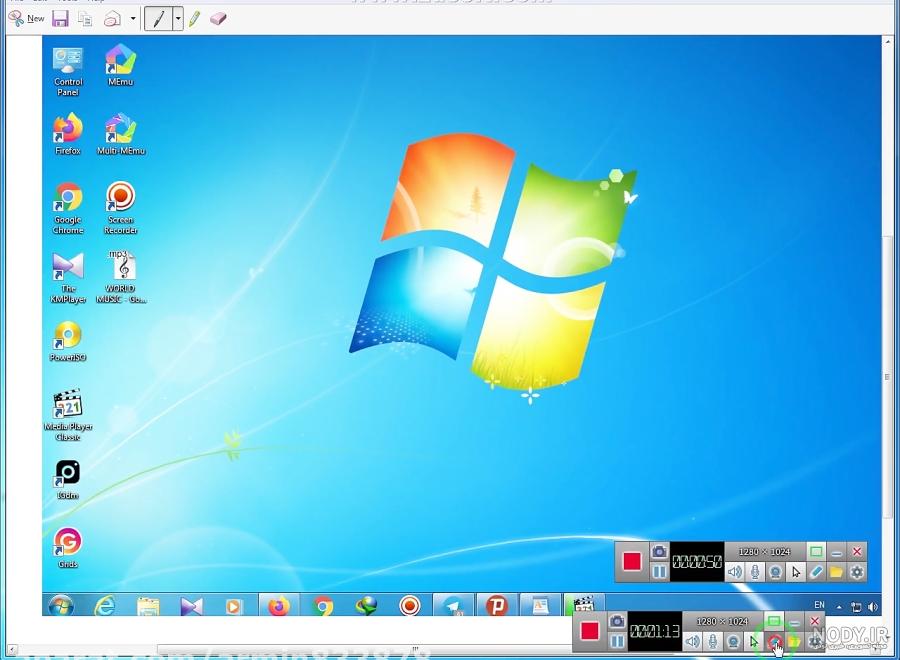Open The KMPlayer desktop shortcut

pos(68,277)
